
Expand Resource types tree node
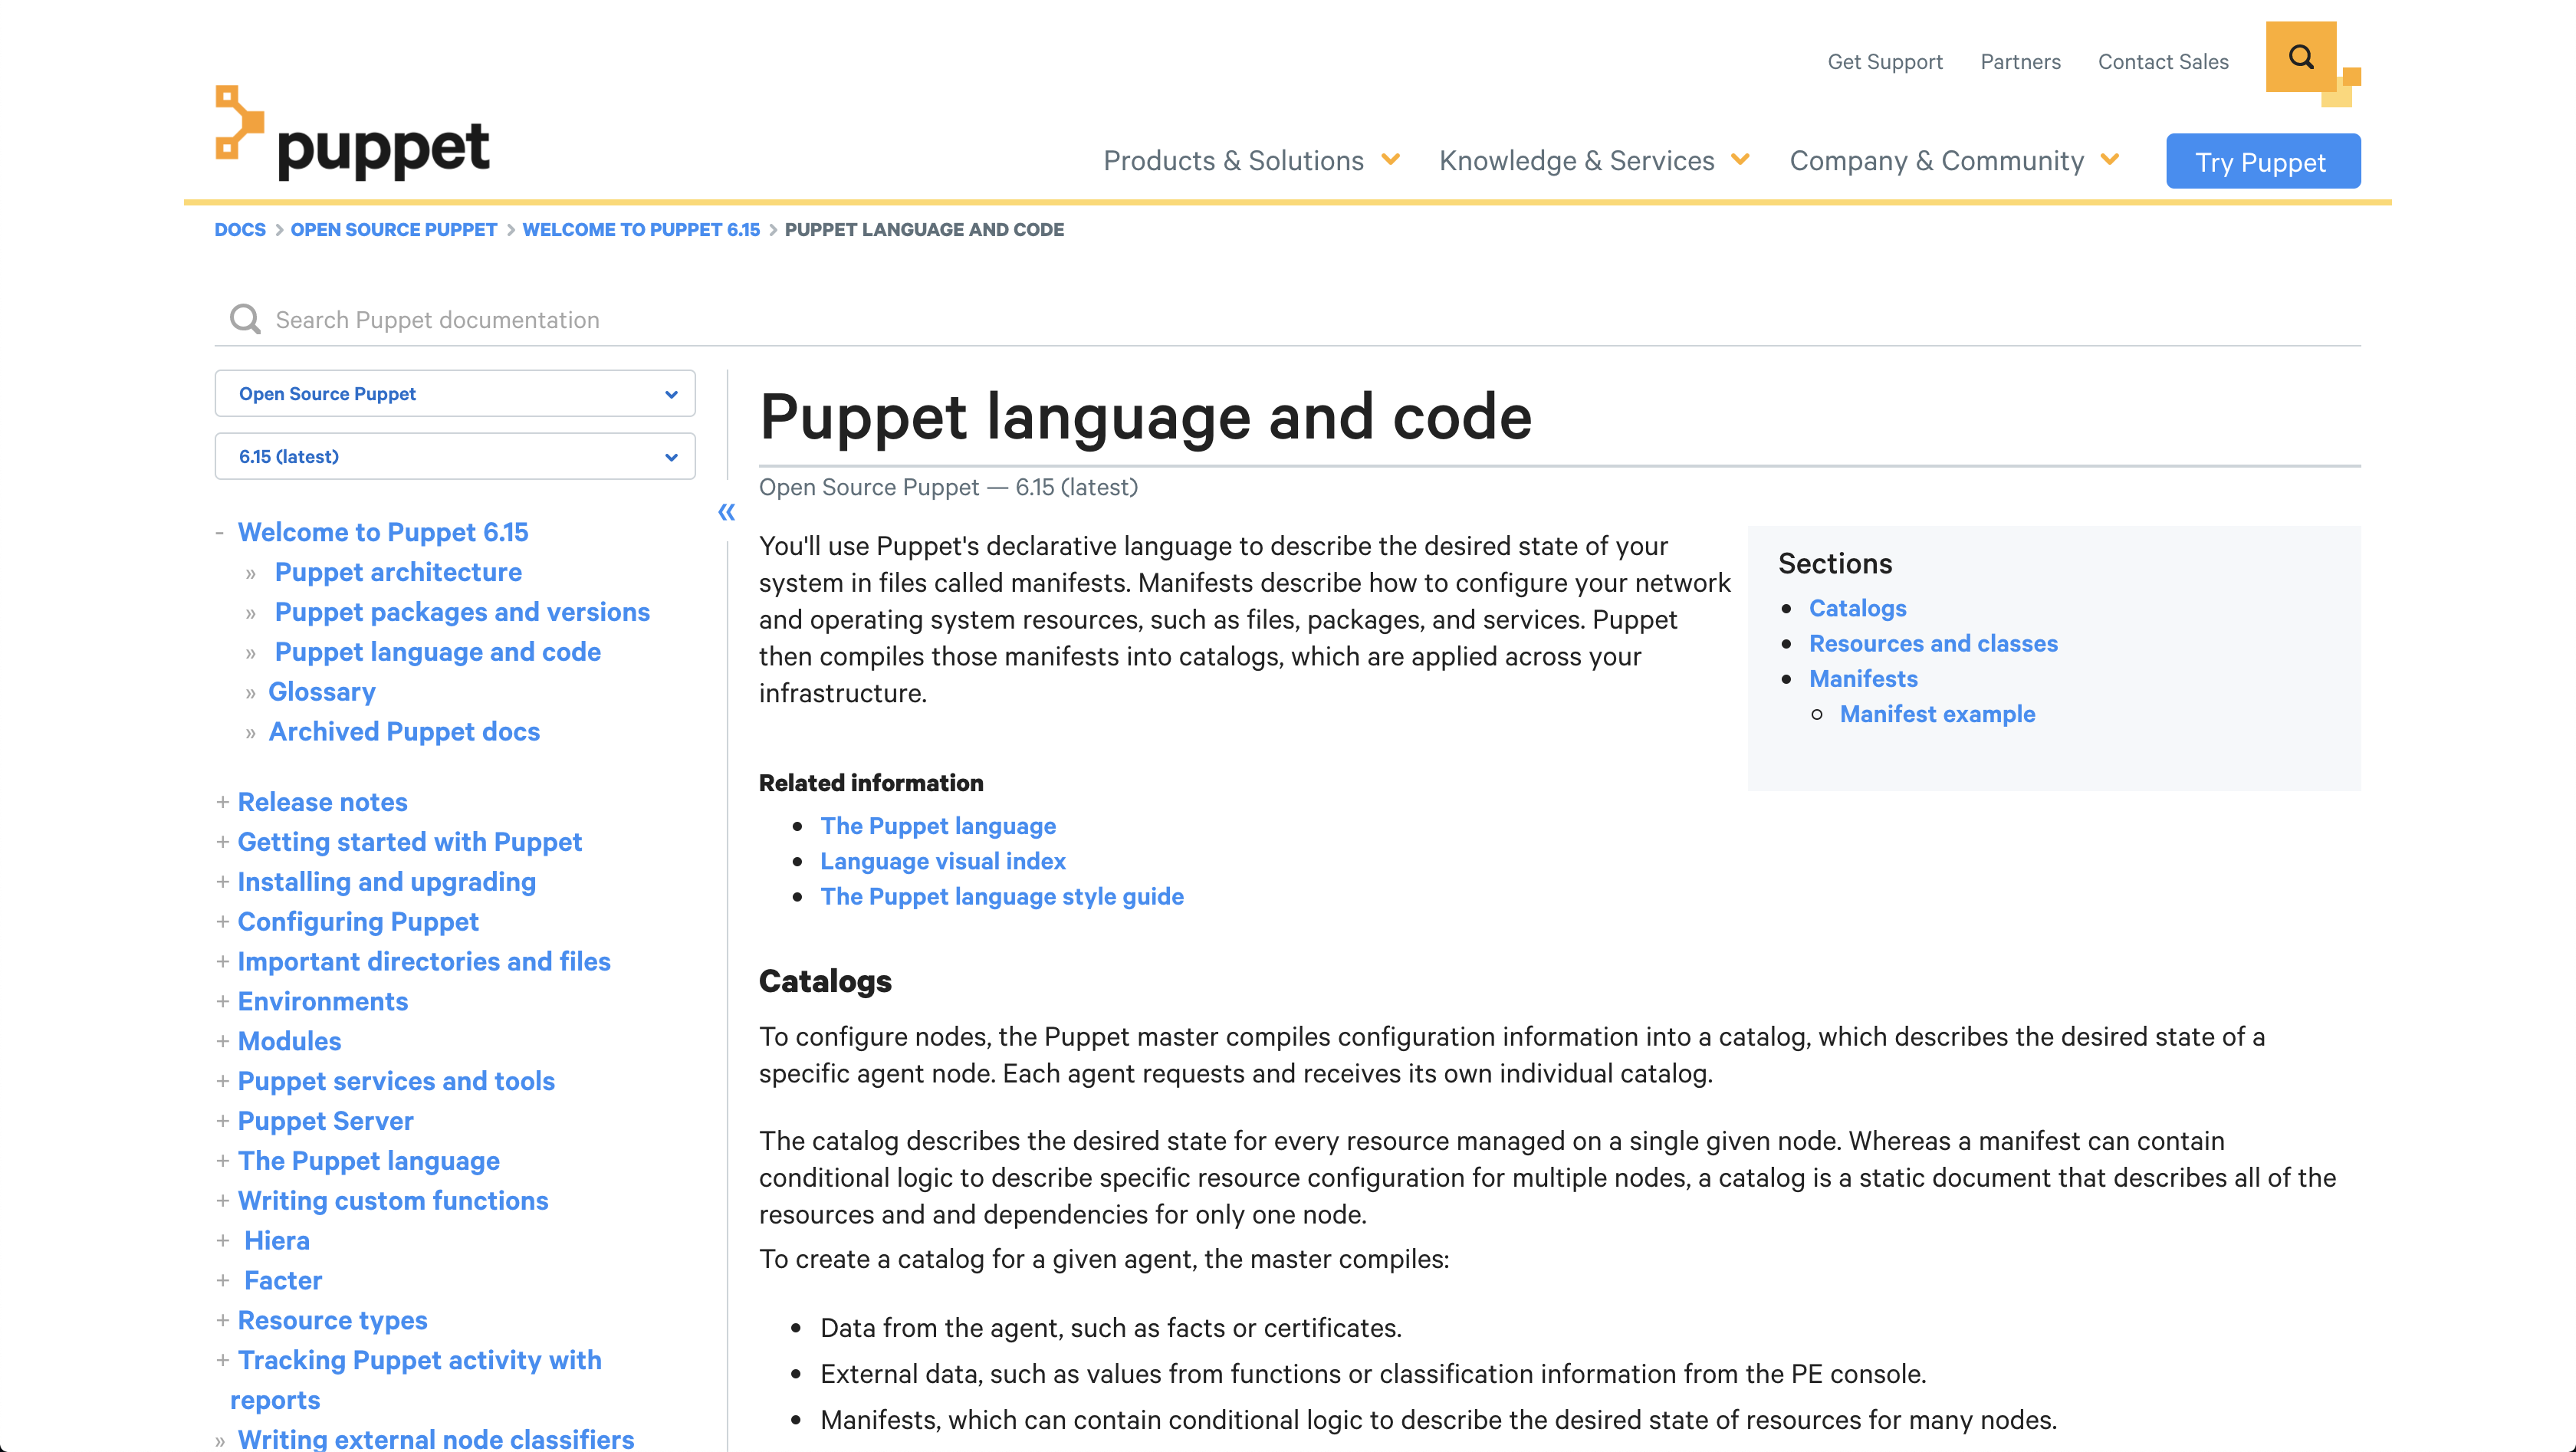222,1320
